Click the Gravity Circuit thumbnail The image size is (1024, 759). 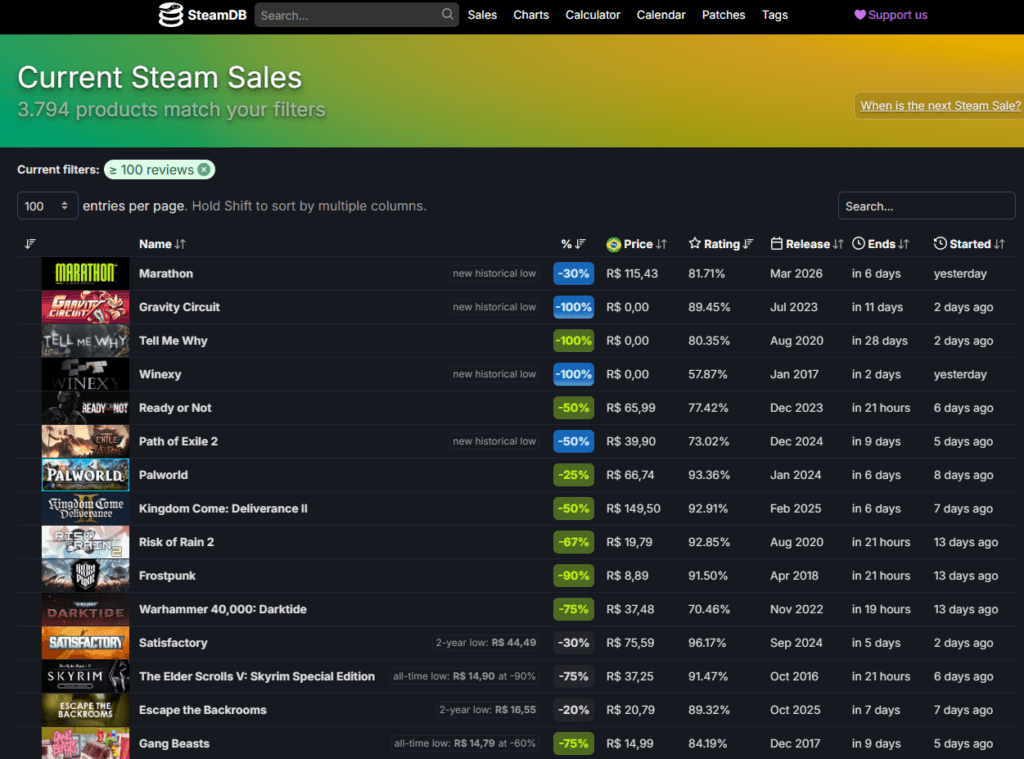click(86, 307)
